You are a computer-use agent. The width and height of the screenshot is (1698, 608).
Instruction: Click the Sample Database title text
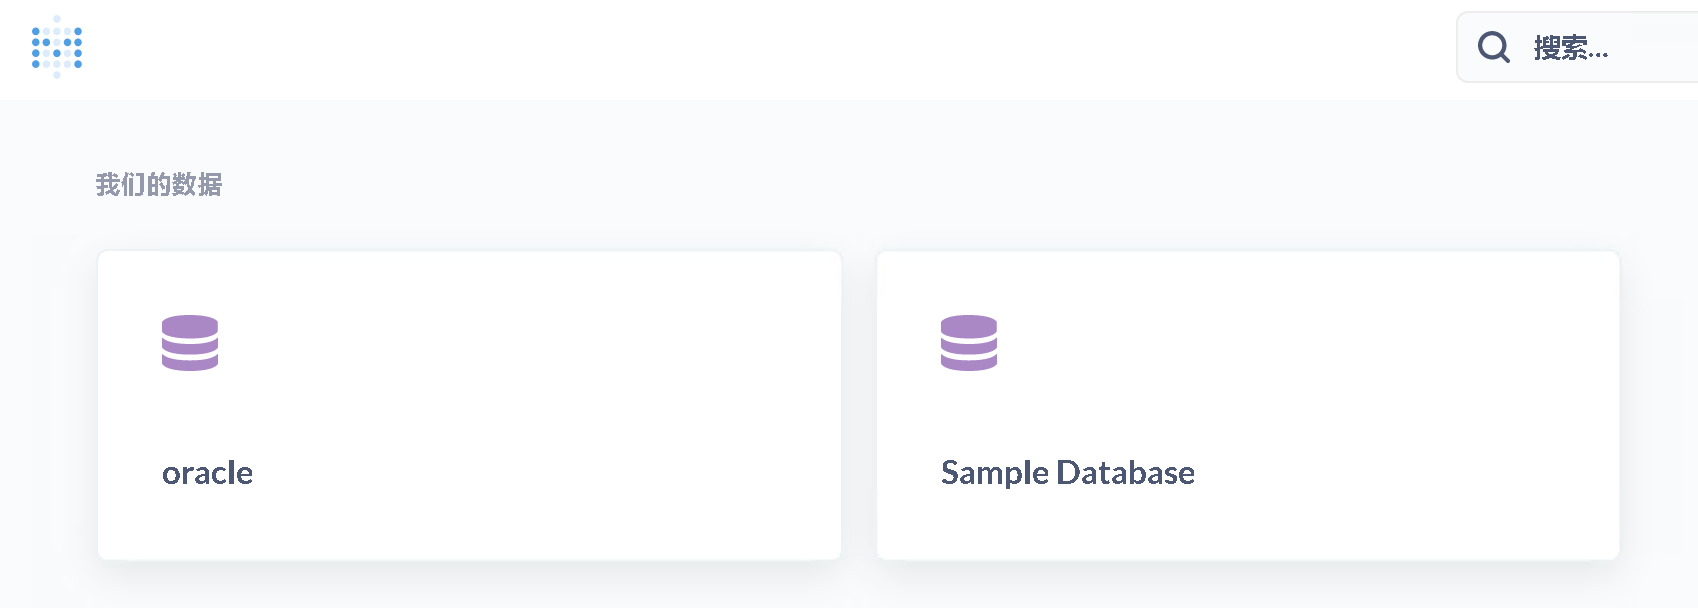click(1066, 472)
